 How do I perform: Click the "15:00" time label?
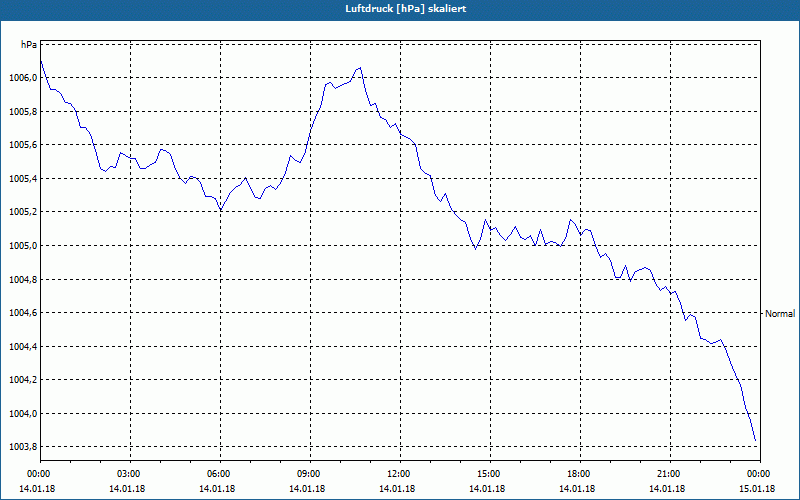(x=489, y=474)
